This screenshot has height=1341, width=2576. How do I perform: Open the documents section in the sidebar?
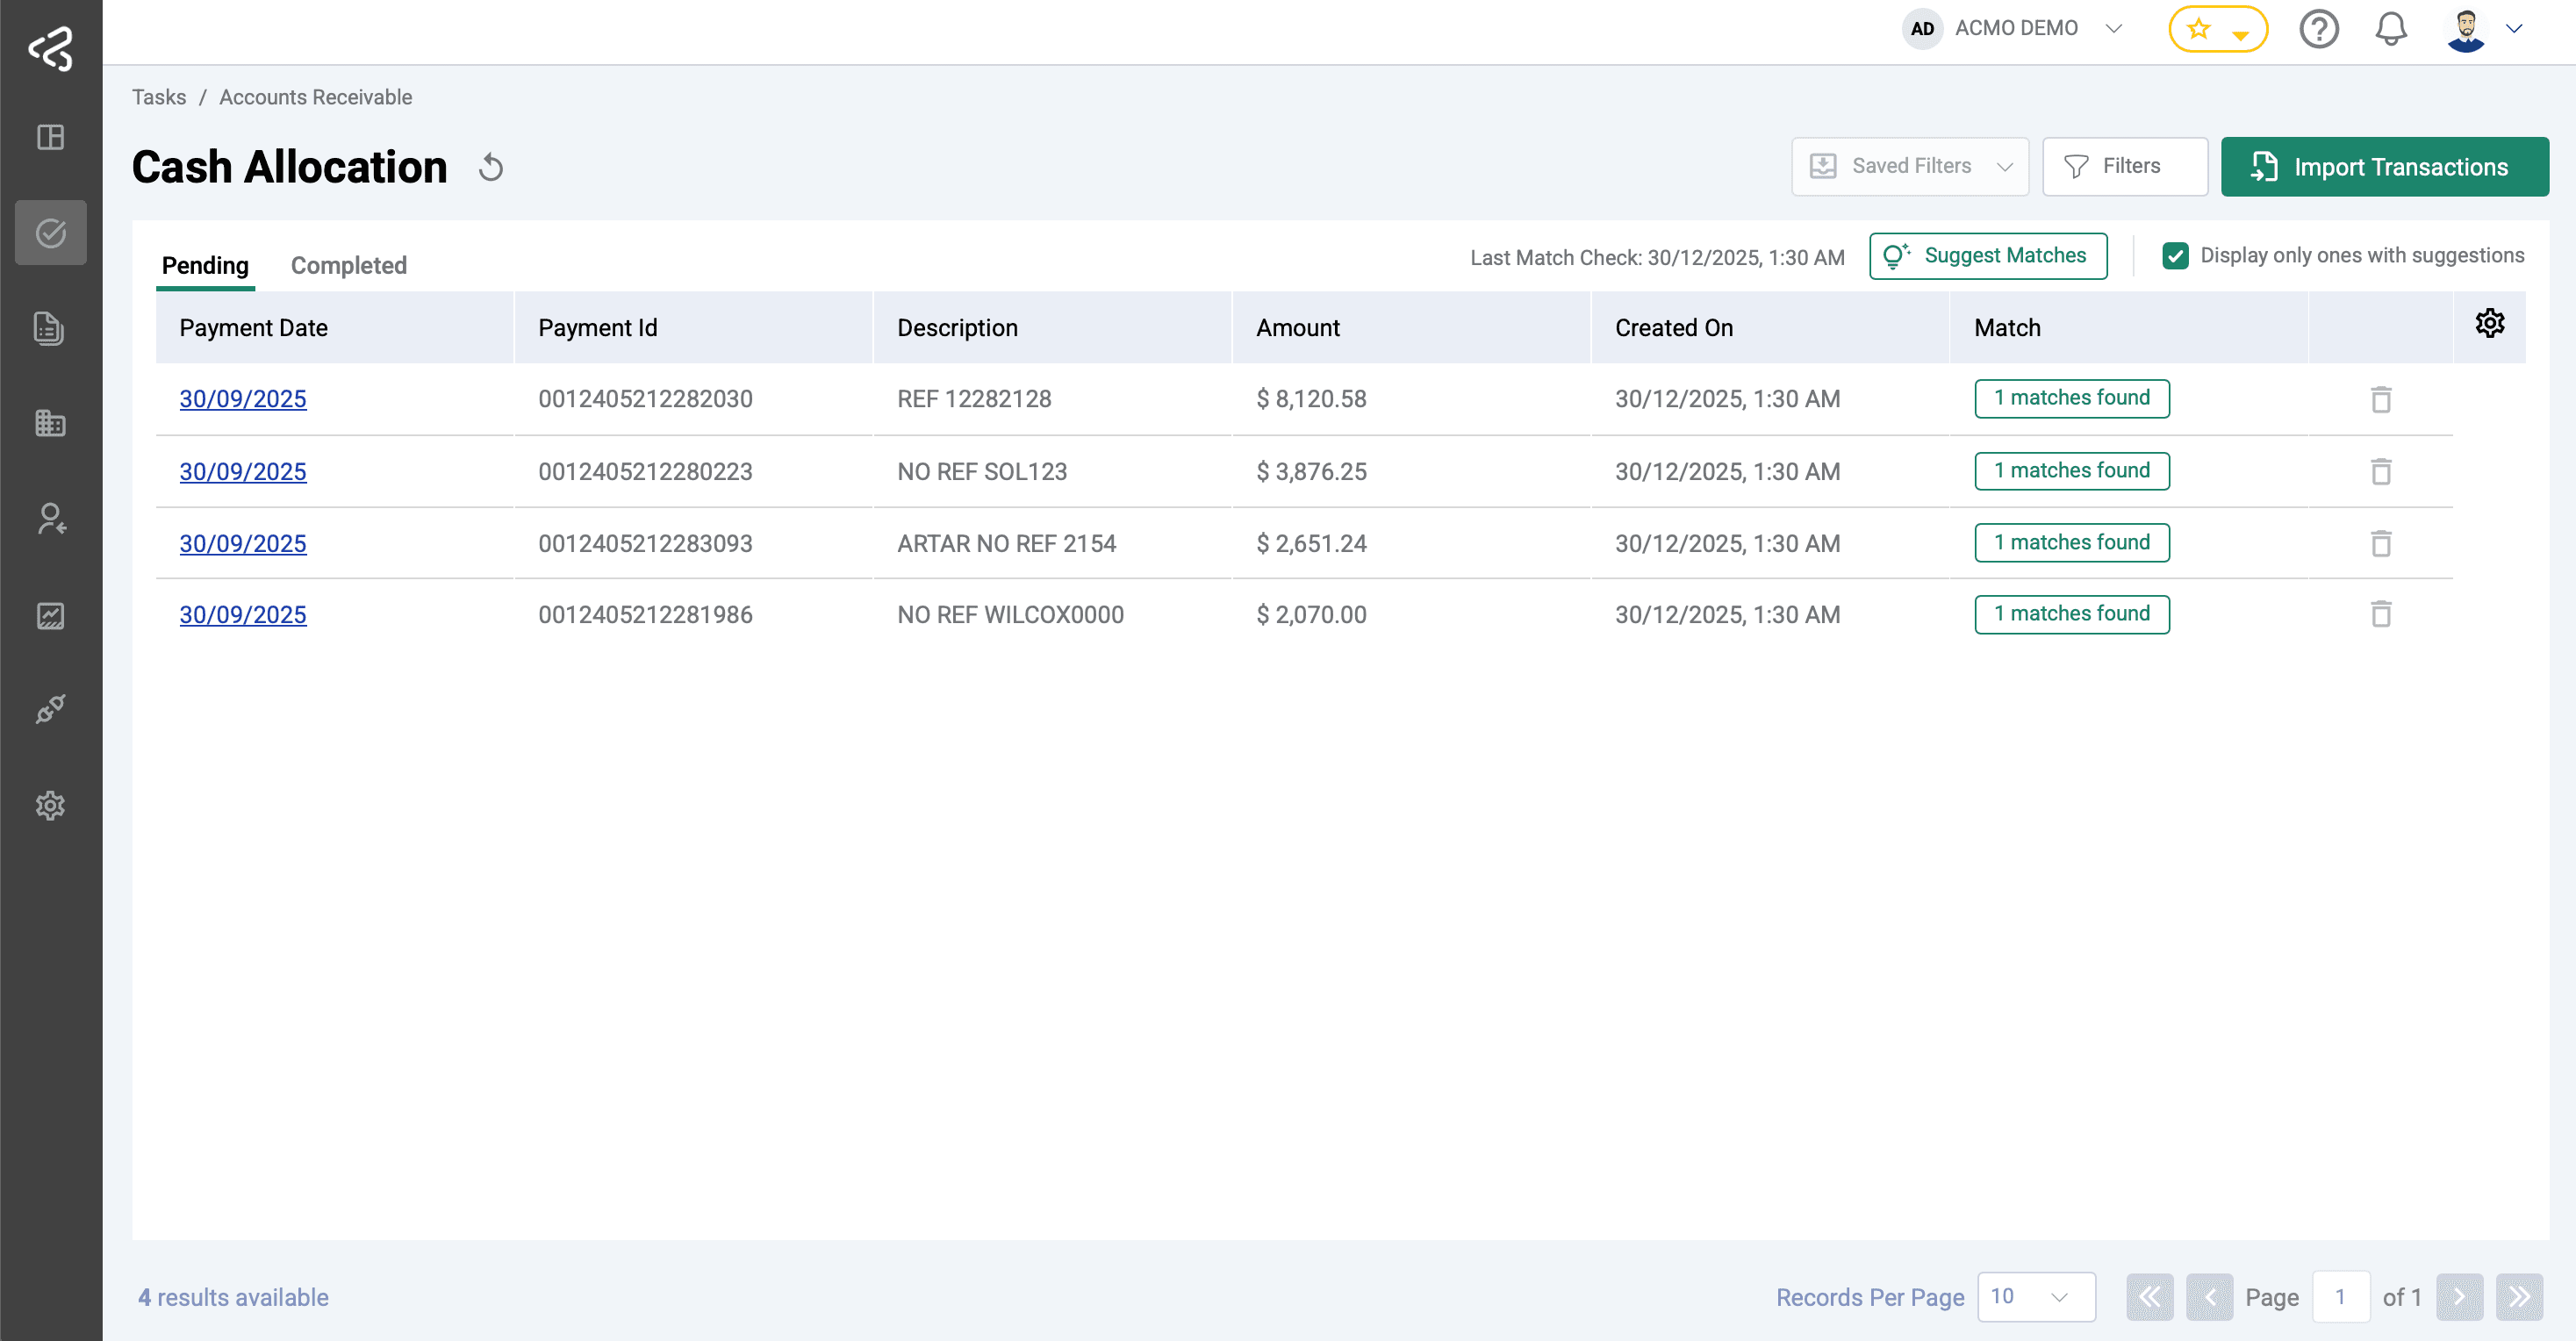tap(50, 328)
